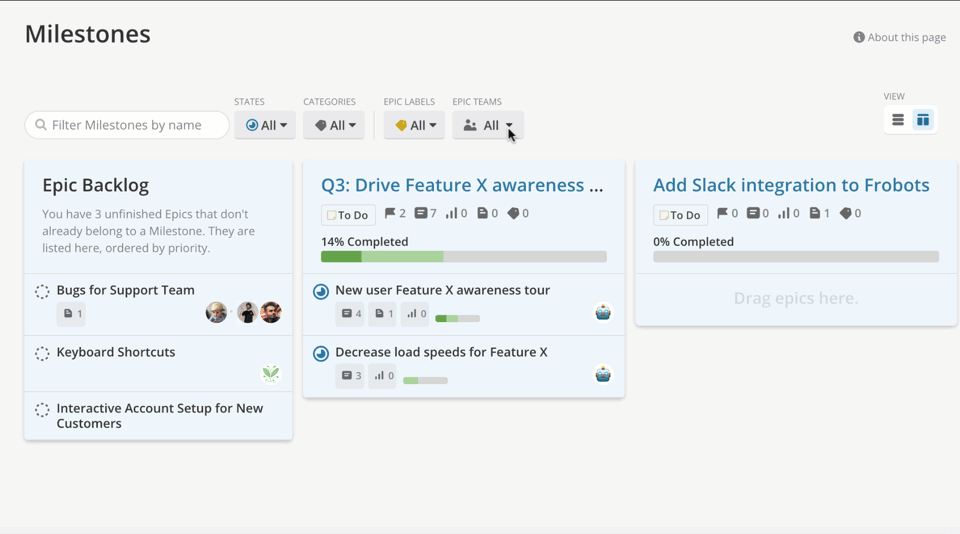
Task: Open the New user Feature X awareness tour epic
Action: pyautogui.click(x=442, y=290)
